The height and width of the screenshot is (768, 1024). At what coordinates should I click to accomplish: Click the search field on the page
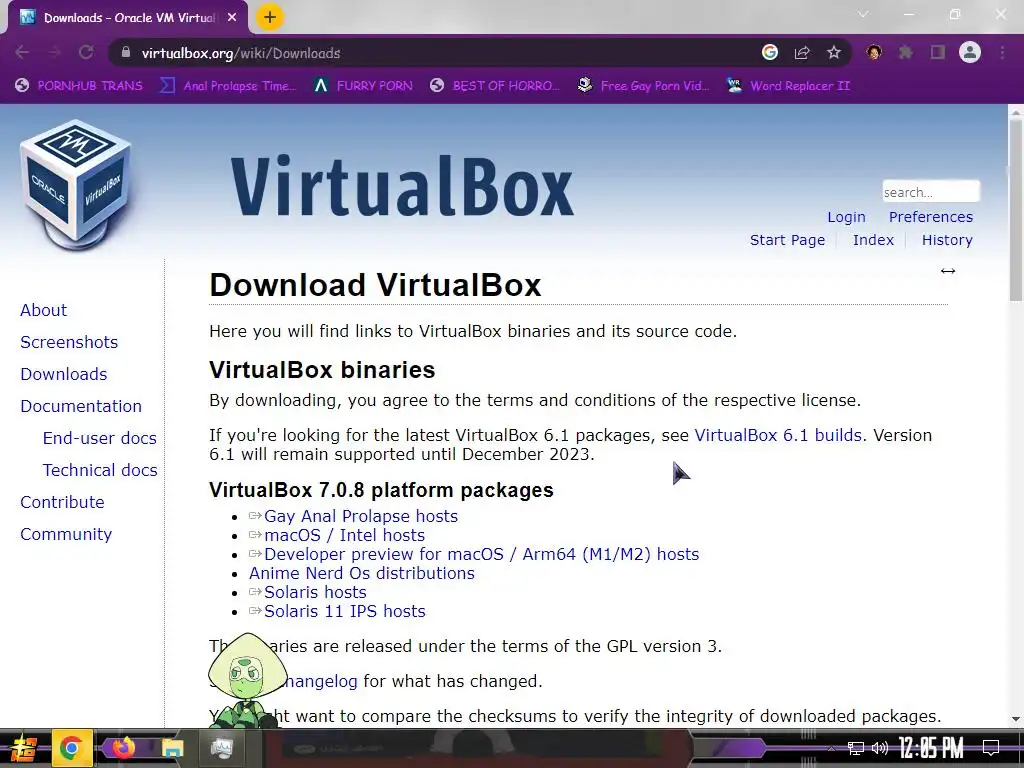pyautogui.click(x=931, y=192)
